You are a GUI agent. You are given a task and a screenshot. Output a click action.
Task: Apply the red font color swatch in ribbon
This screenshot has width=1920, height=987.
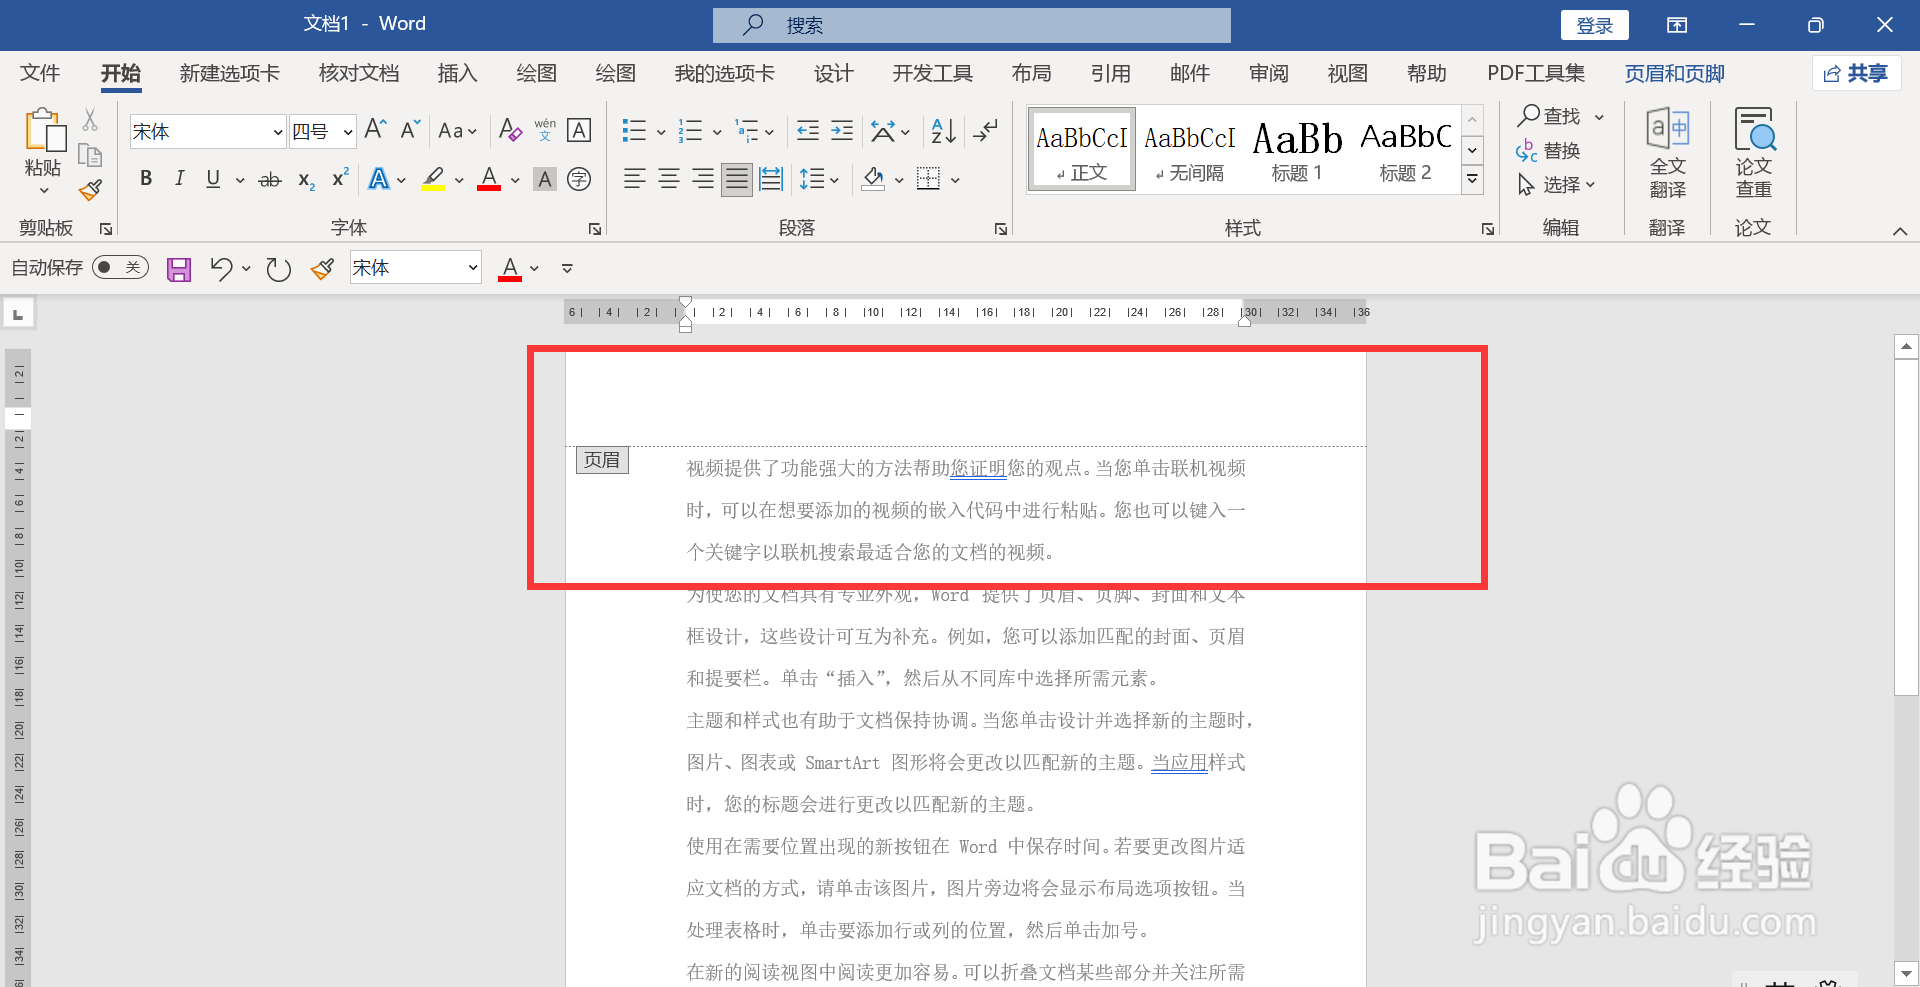pos(489,179)
